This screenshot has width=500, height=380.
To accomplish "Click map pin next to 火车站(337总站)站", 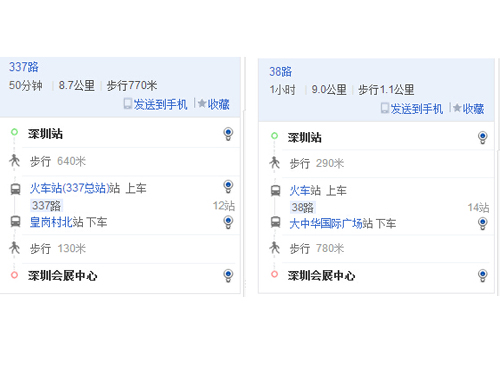I will (228, 186).
